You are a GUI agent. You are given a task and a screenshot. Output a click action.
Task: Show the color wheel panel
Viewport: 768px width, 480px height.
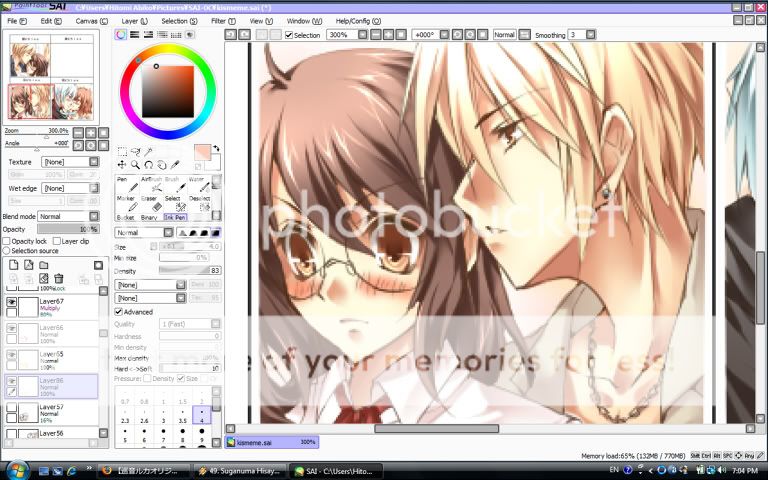point(120,34)
